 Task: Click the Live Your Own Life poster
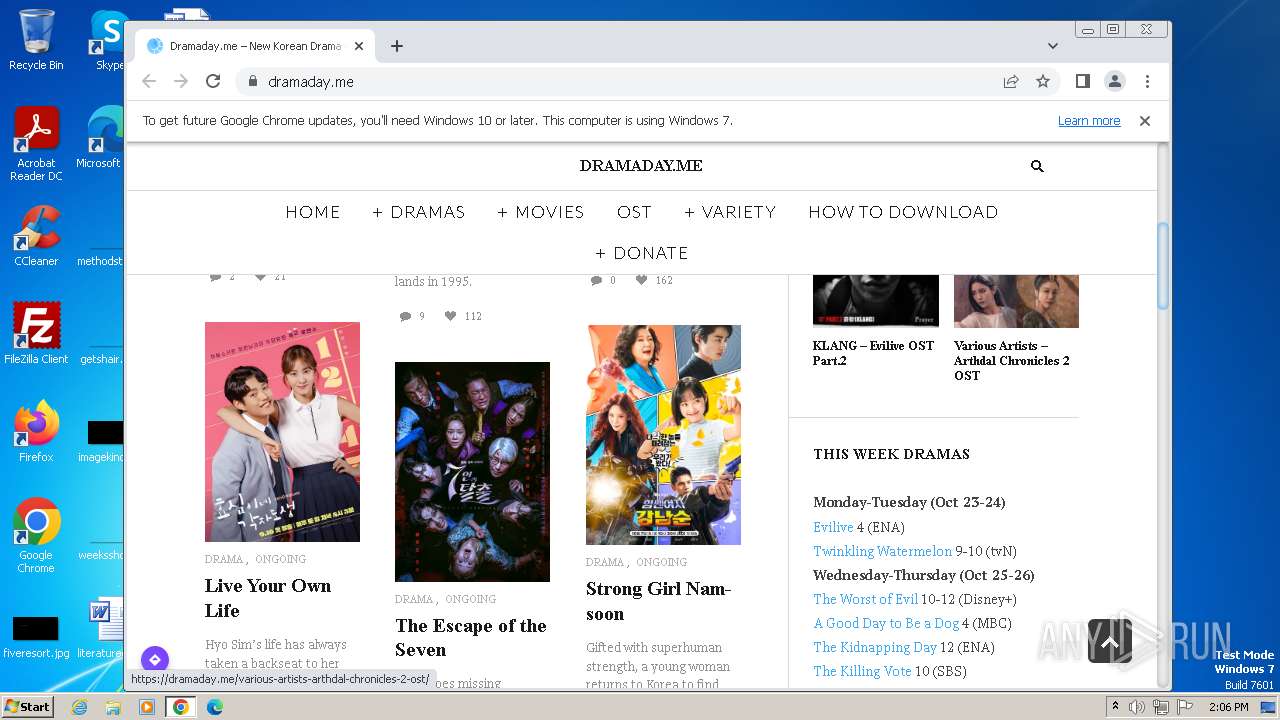tap(282, 432)
